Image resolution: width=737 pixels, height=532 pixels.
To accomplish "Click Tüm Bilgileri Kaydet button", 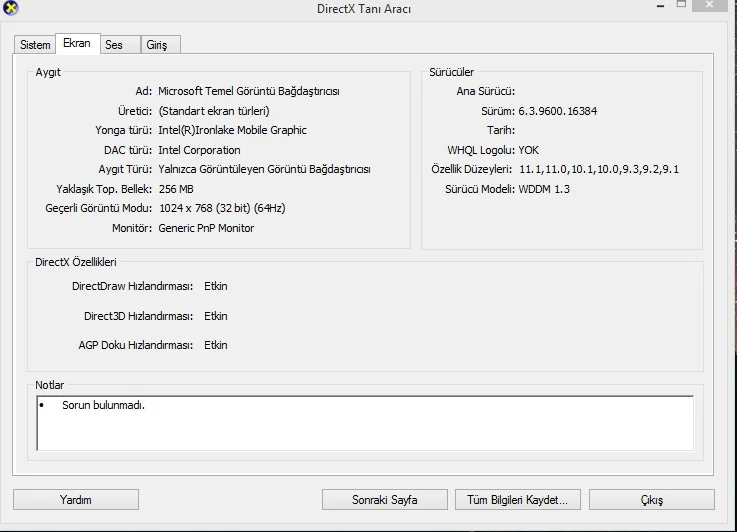I will 517,500.
